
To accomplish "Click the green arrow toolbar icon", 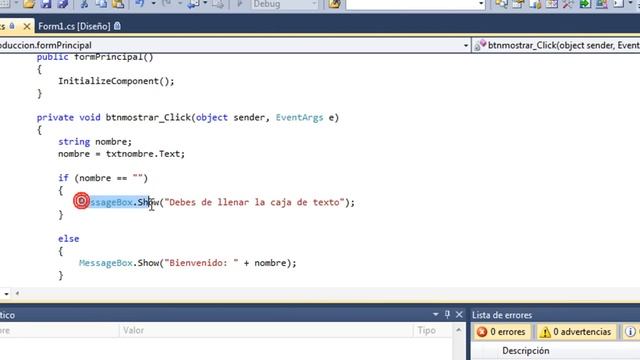I will click(x=585, y=4).
